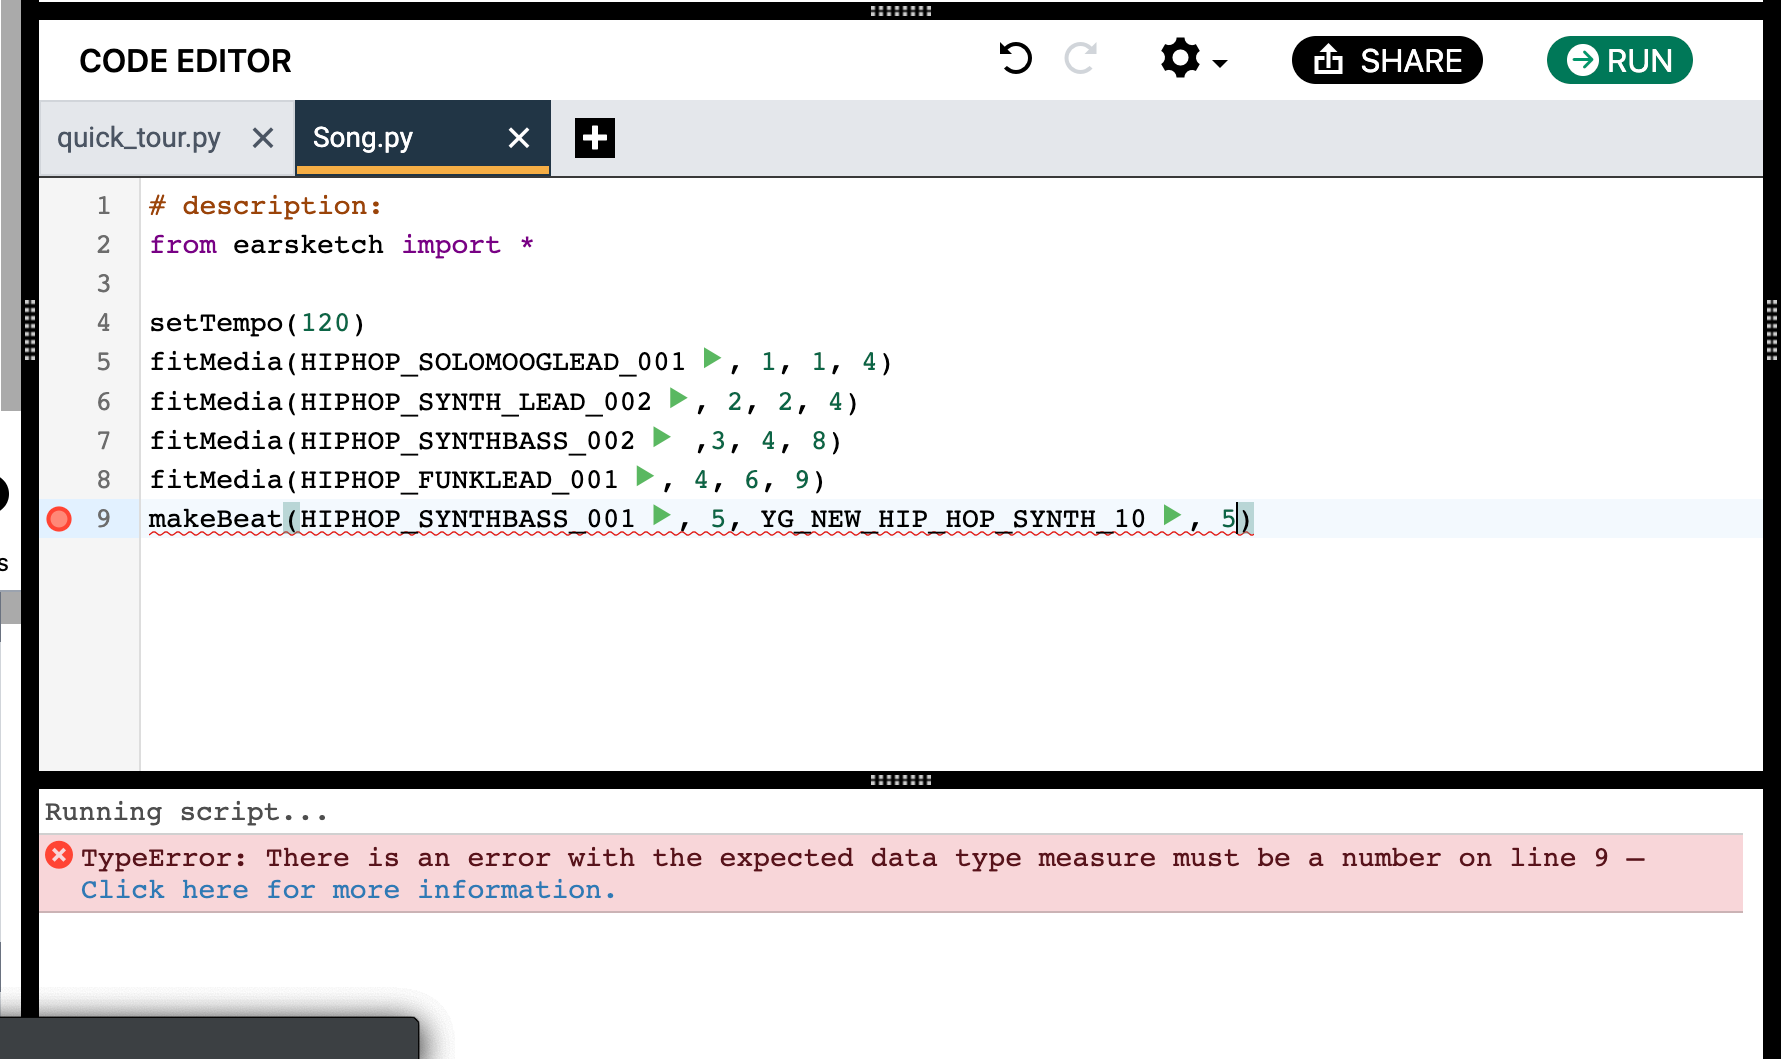This screenshot has width=1787, height=1059.
Task: Click the undo arrow icon
Action: [x=1015, y=59]
